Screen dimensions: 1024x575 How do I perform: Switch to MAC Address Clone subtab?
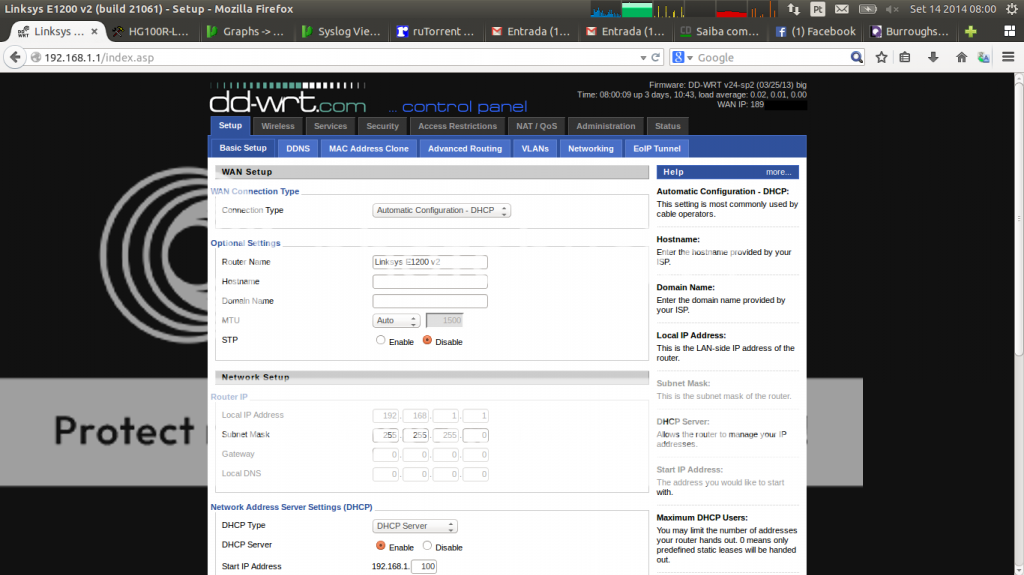pyautogui.click(x=368, y=148)
